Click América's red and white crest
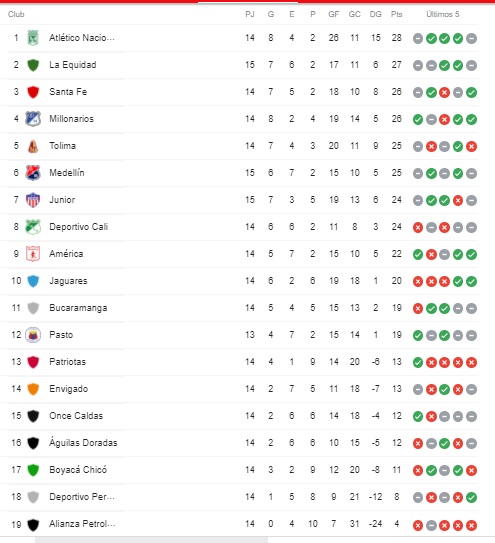The width and height of the screenshot is (495, 543). [33, 254]
